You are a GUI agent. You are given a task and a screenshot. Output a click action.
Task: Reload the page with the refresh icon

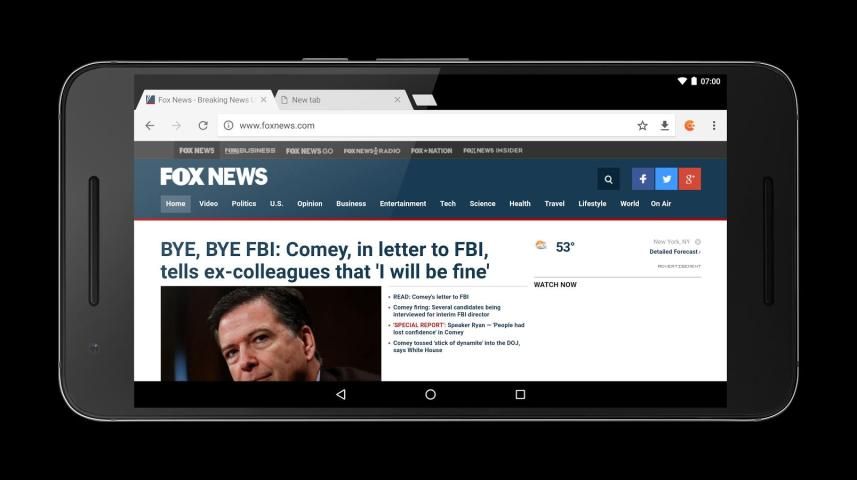(x=203, y=126)
